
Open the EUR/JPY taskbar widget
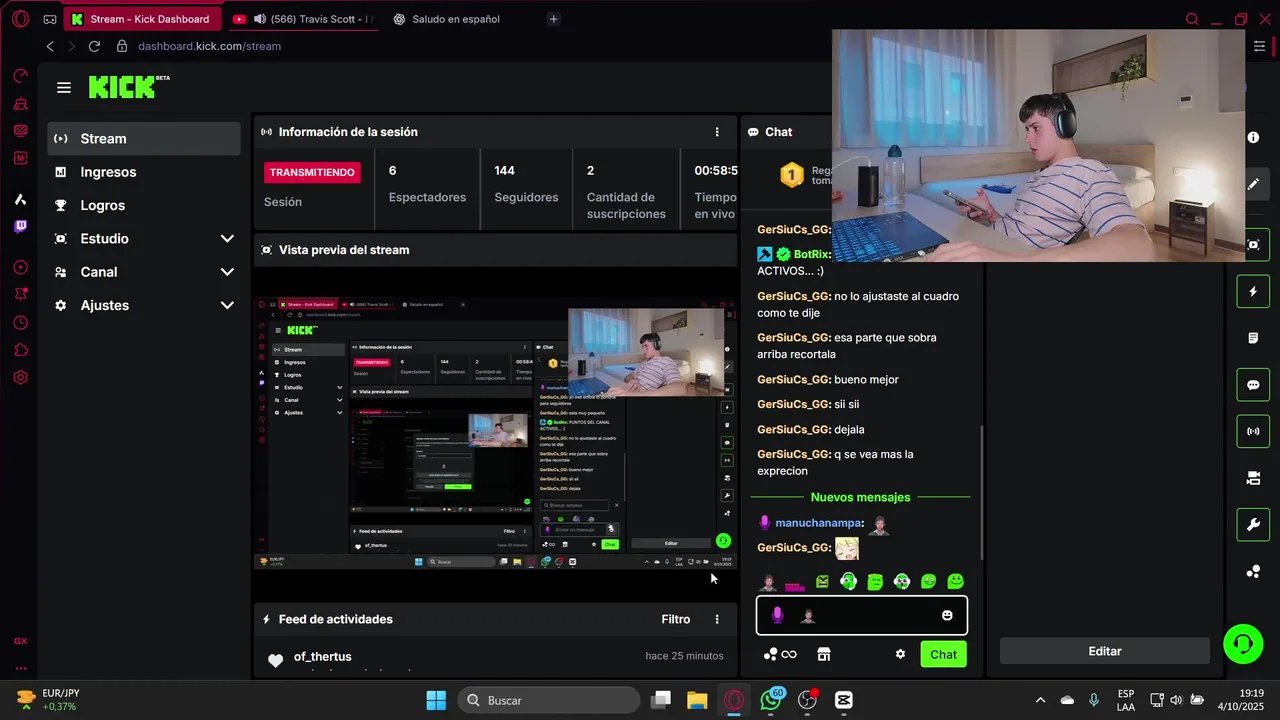[50, 700]
